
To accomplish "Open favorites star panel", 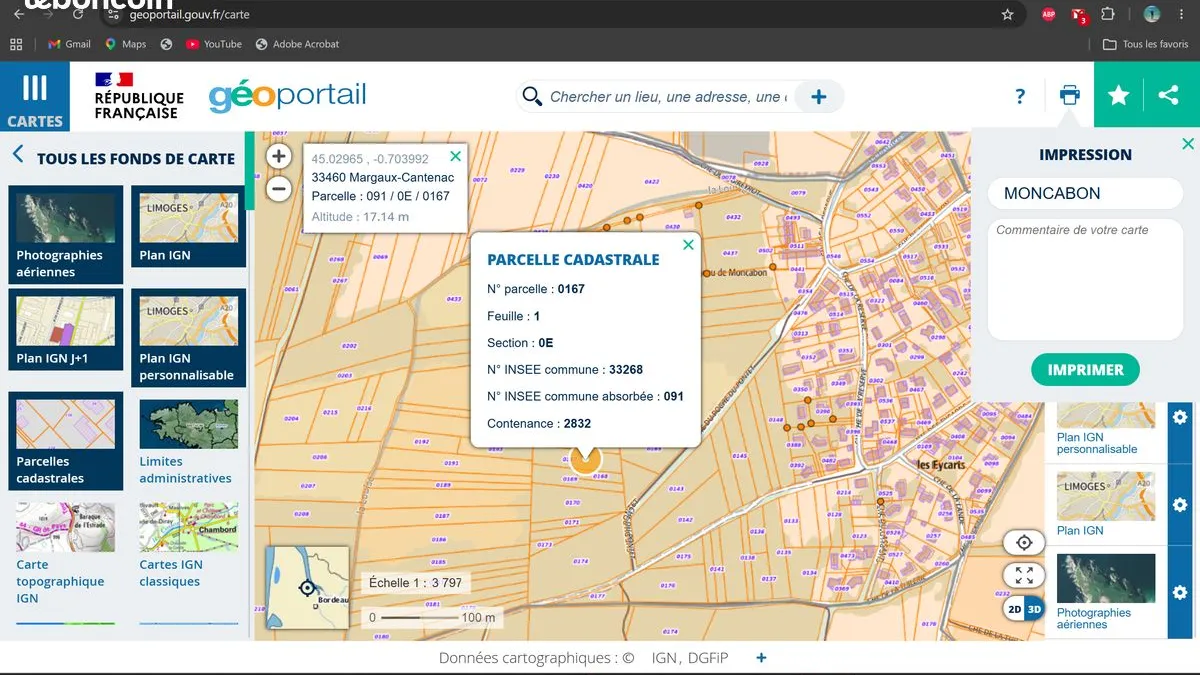I will [x=1119, y=95].
